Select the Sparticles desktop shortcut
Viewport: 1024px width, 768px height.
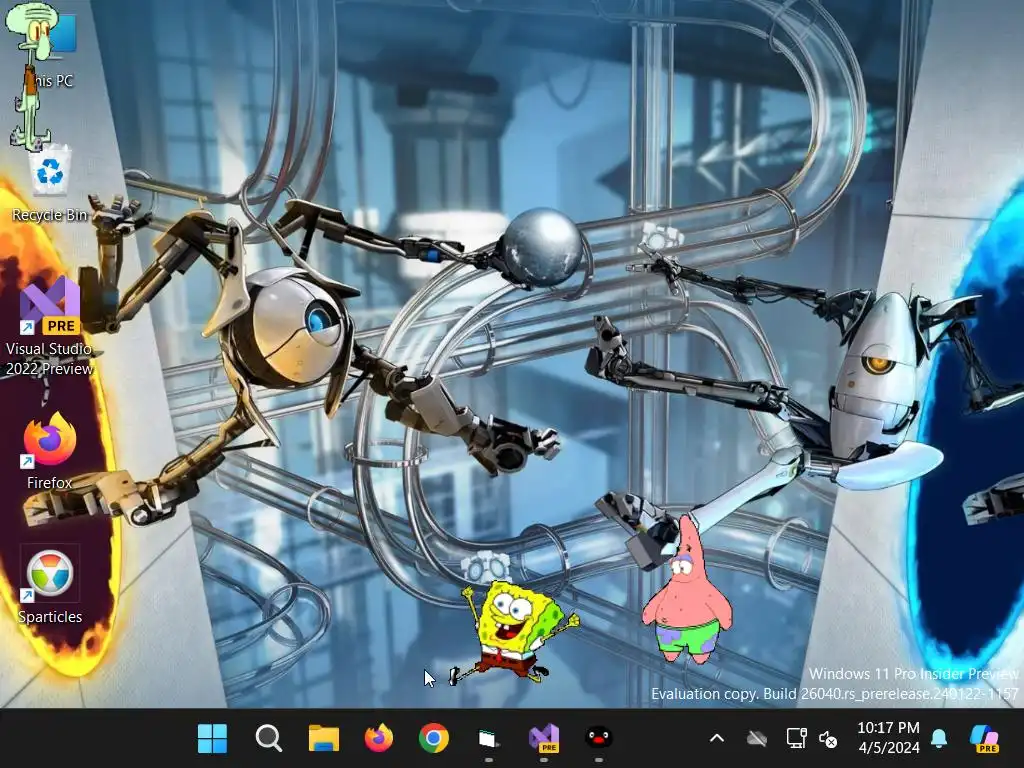coord(50,586)
